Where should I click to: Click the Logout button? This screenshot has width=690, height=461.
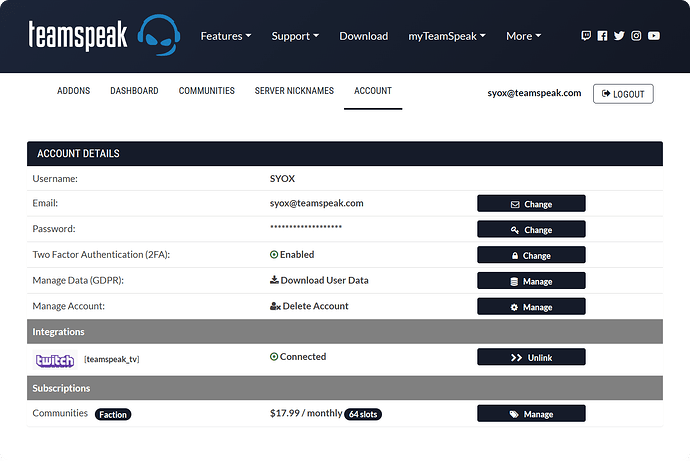(623, 94)
